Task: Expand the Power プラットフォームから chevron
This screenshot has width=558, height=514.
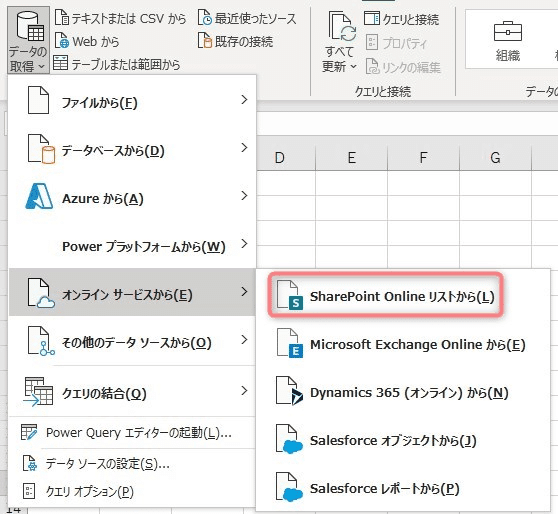Action: coord(244,243)
